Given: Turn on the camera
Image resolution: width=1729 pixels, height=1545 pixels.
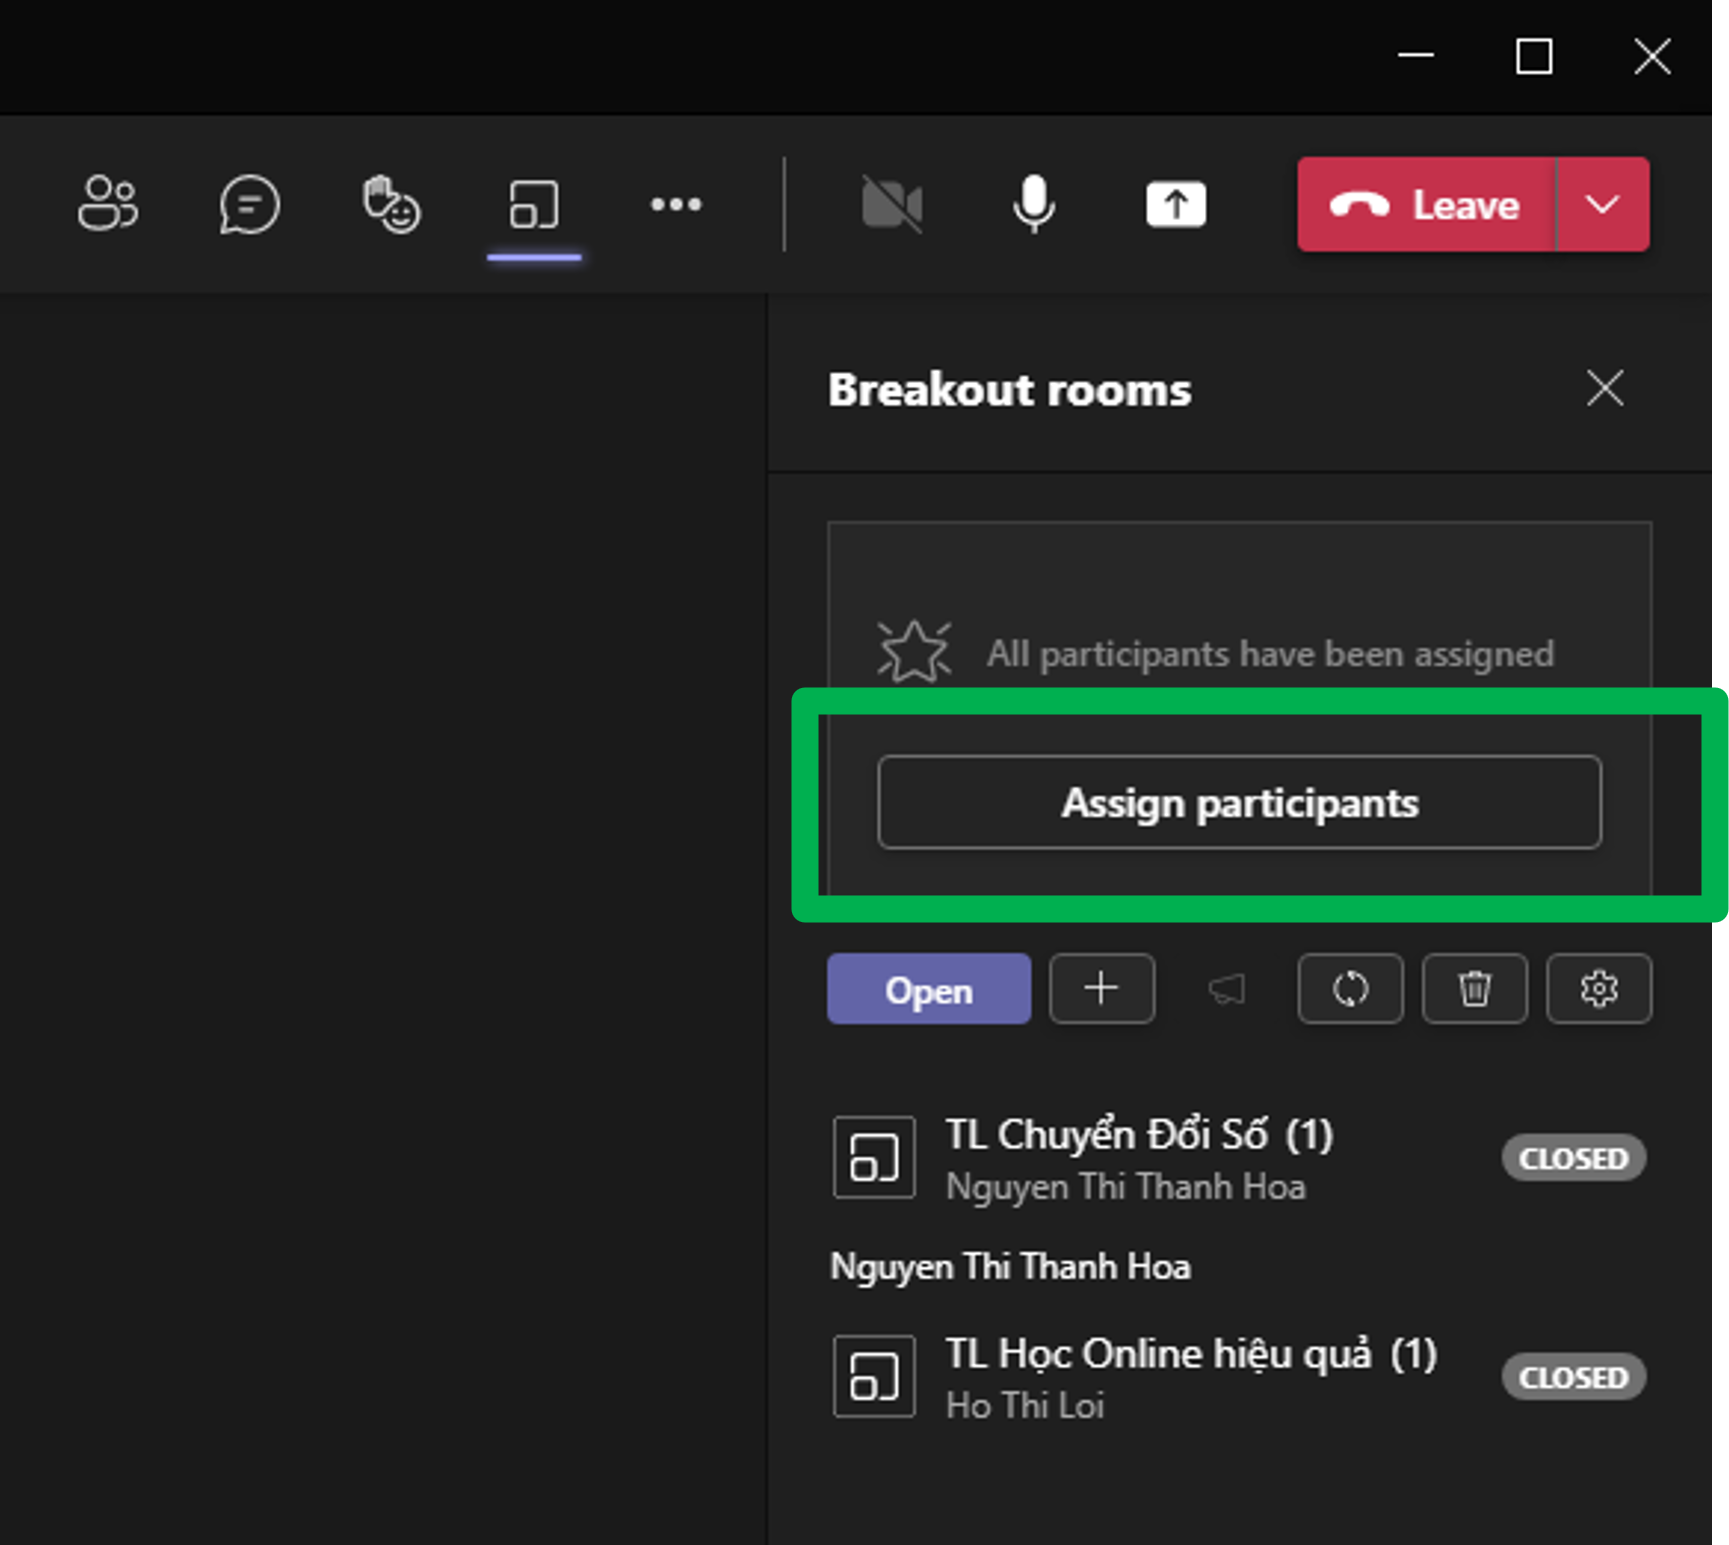Looking at the screenshot, I should [x=891, y=204].
